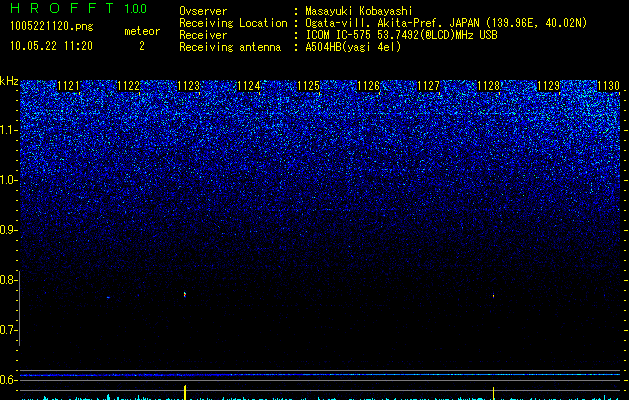Click observer name Masayuki Kobayashi
The width and height of the screenshot is (629, 400).
(x=359, y=11)
